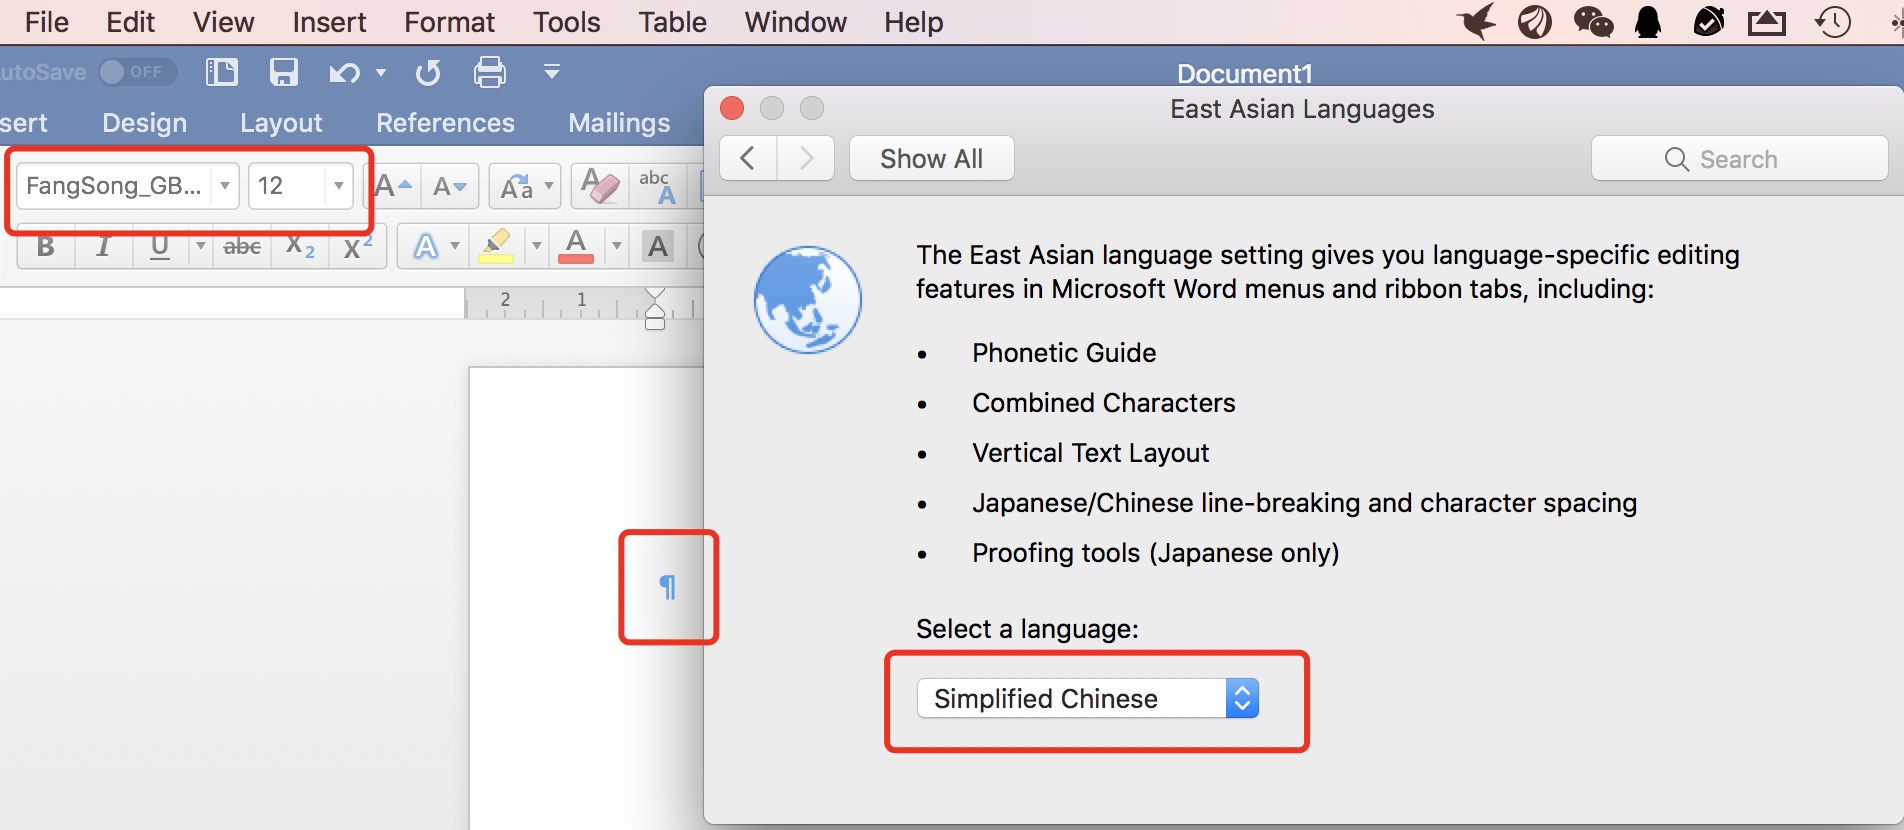Toggle the AutoSave switch
The image size is (1904, 830).
click(x=138, y=72)
